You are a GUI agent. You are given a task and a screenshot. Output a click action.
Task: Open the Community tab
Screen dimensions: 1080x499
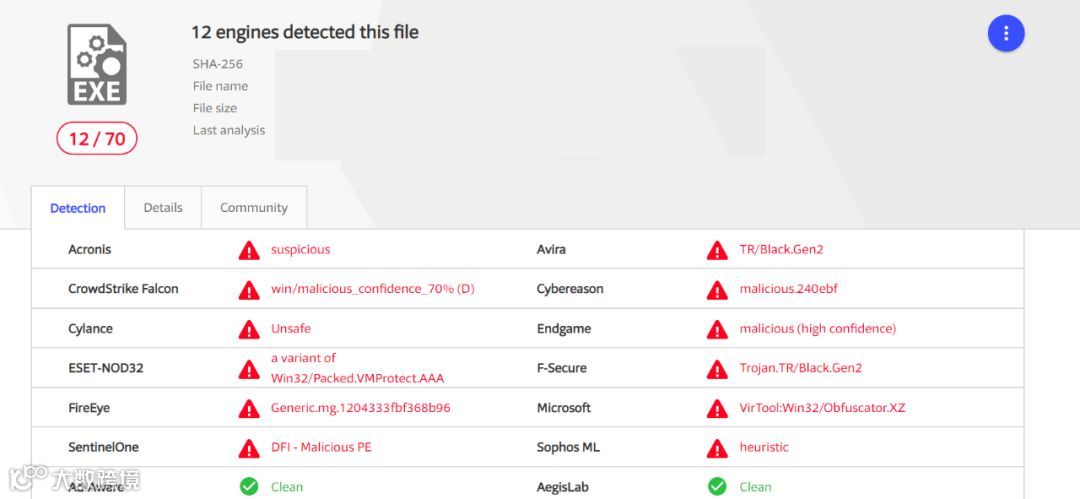click(253, 207)
